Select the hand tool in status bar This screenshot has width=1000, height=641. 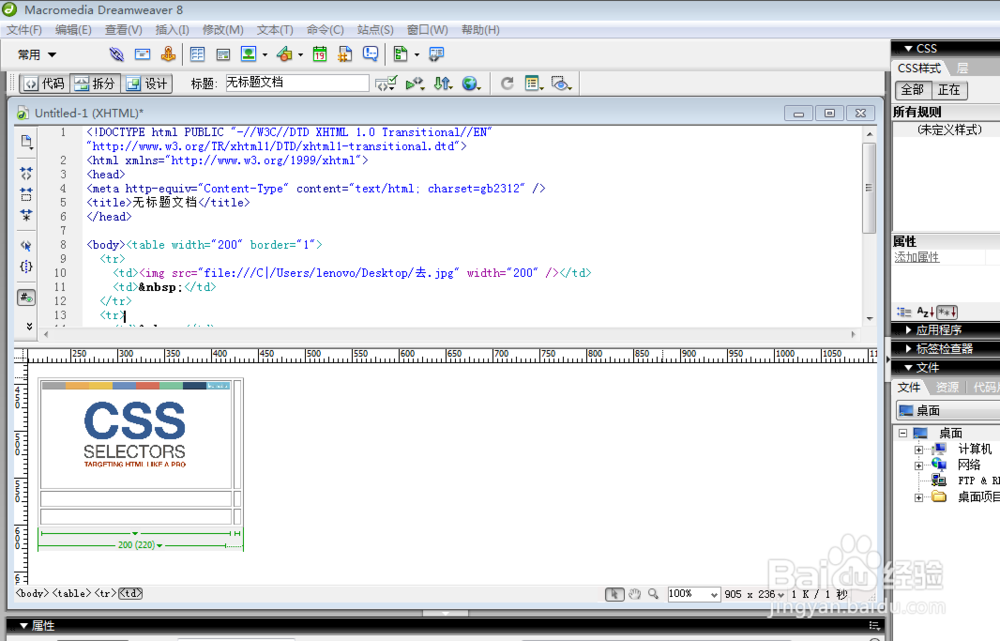tap(635, 594)
